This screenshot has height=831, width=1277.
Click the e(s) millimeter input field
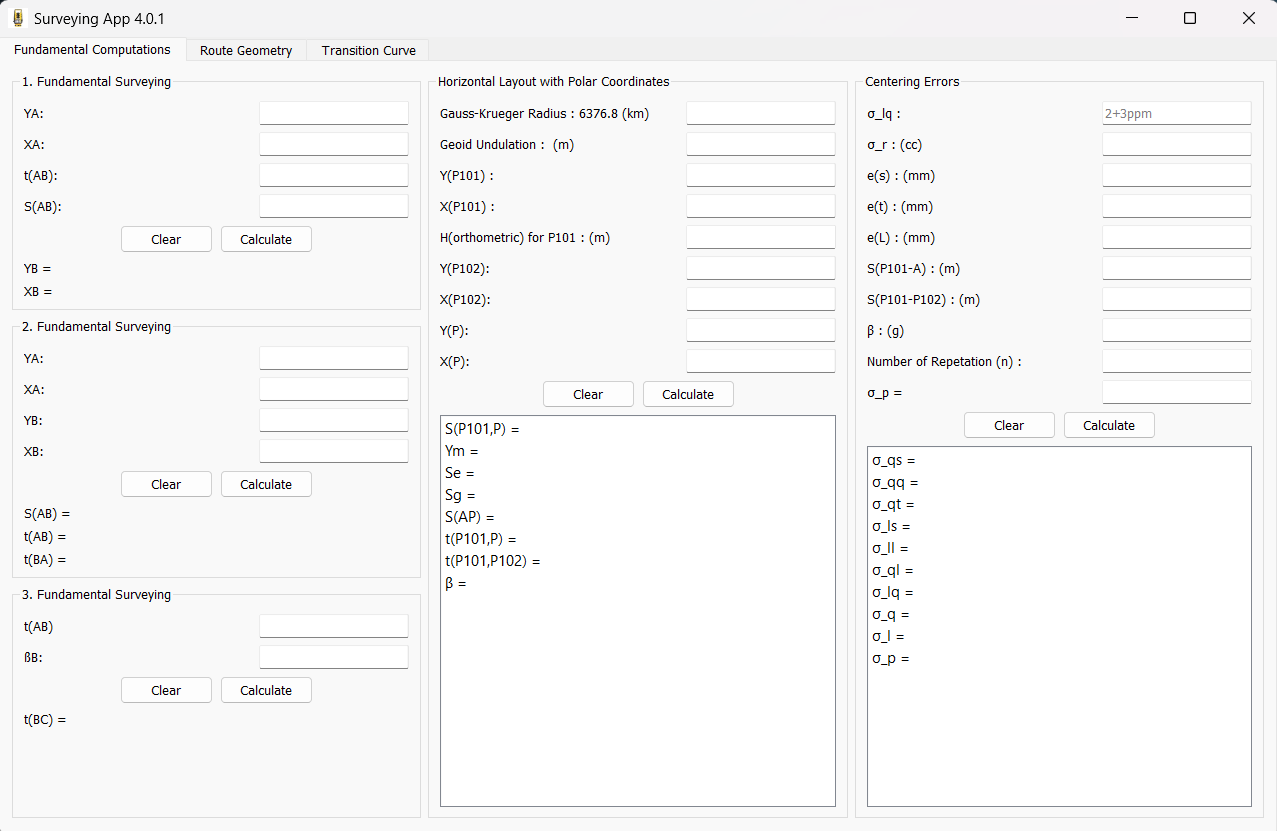[x=1176, y=175]
